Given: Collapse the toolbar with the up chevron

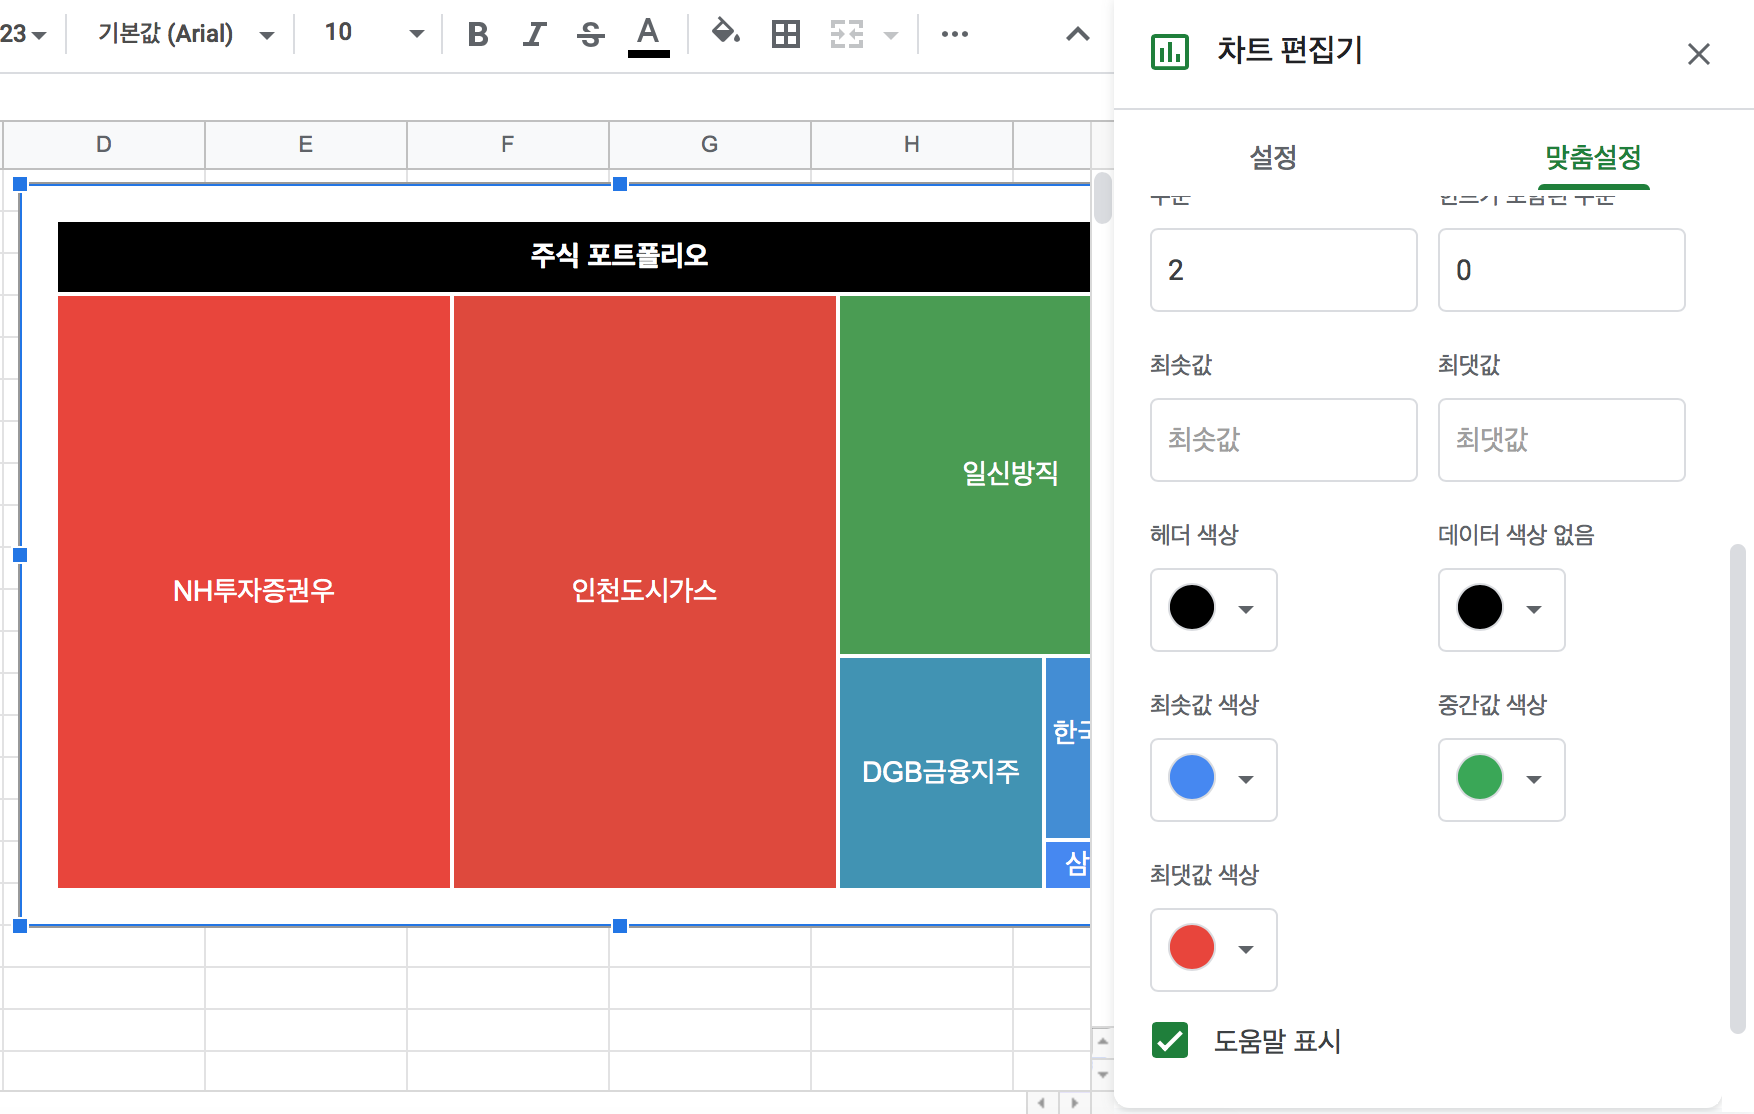Looking at the screenshot, I should (x=1077, y=34).
